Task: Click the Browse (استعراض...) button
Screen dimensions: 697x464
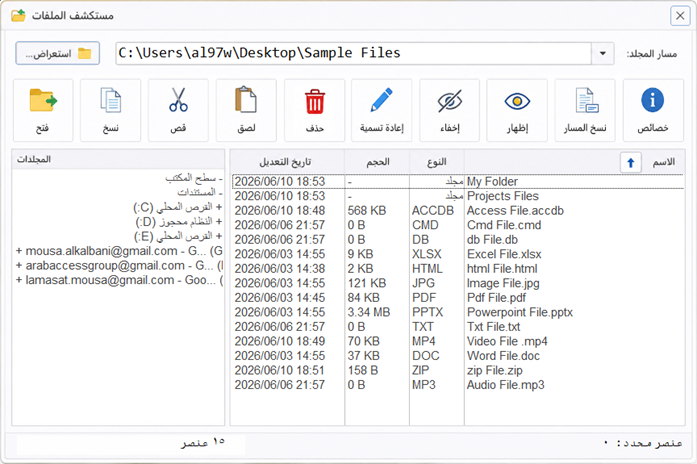Action: click(57, 53)
